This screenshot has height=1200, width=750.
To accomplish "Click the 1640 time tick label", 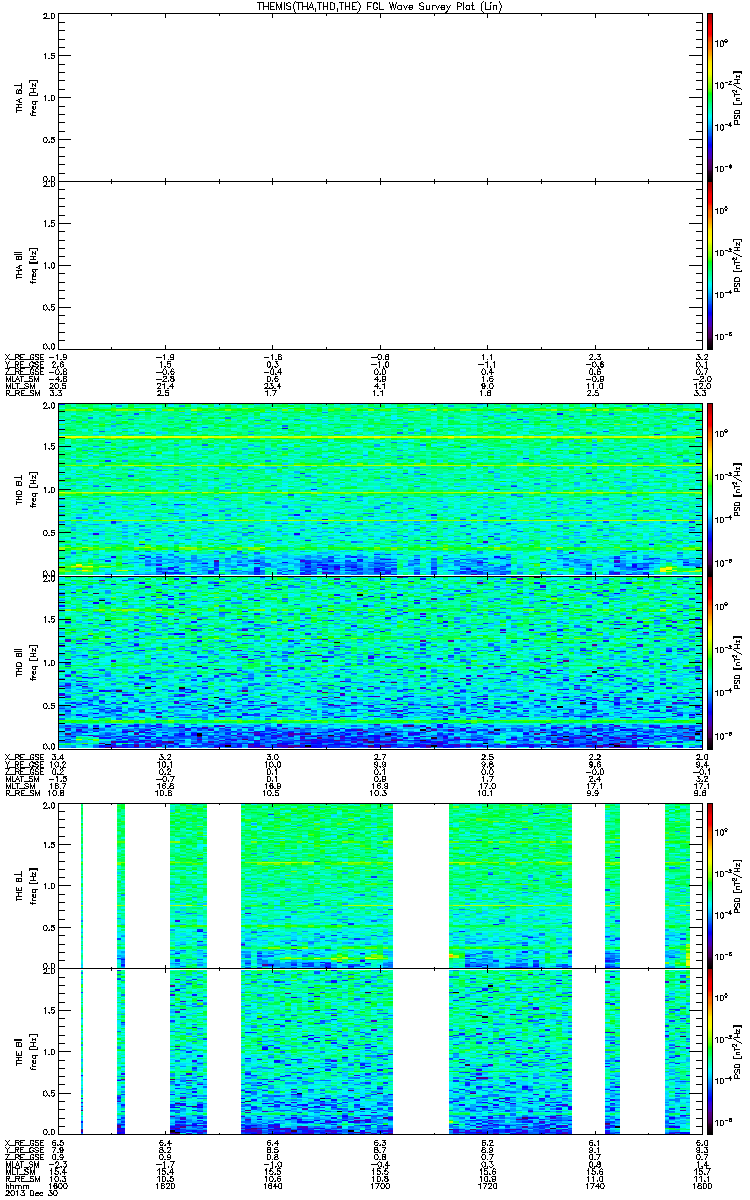I will tap(273, 1184).
